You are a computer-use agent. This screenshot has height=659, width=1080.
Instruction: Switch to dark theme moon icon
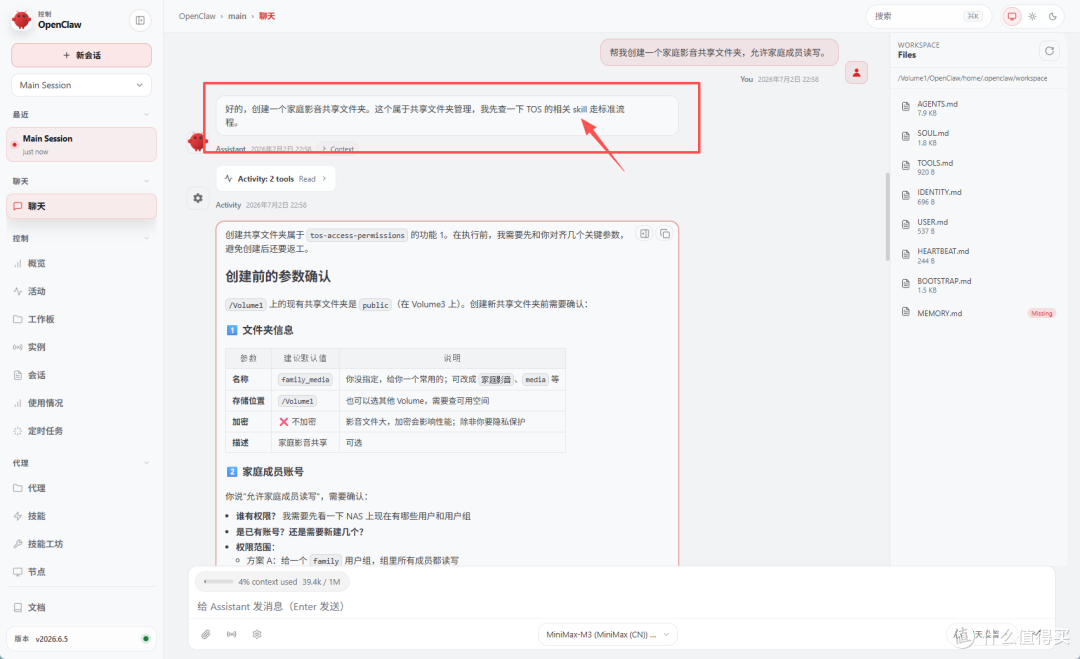[x=1052, y=17]
